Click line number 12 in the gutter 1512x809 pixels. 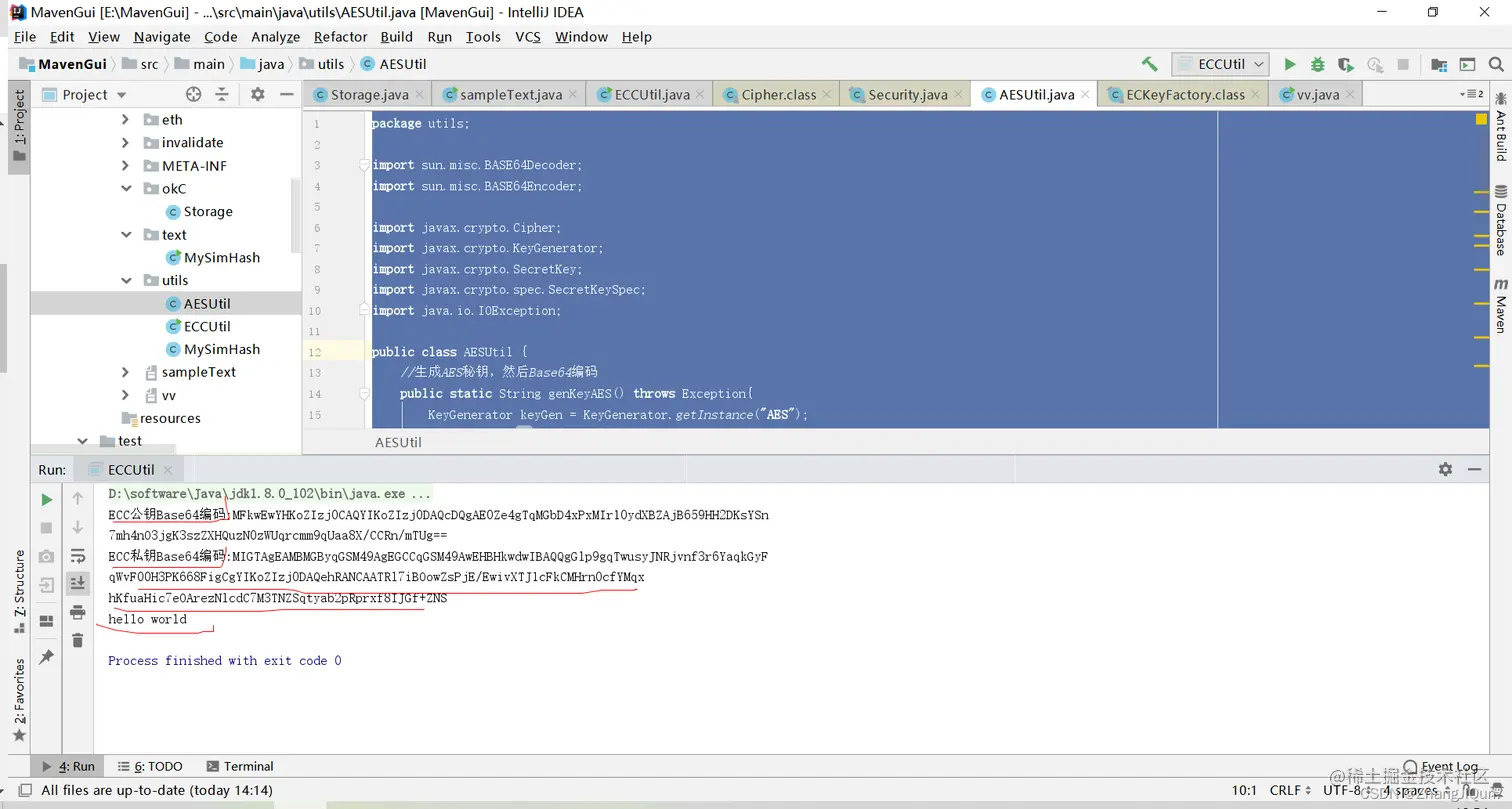click(316, 352)
